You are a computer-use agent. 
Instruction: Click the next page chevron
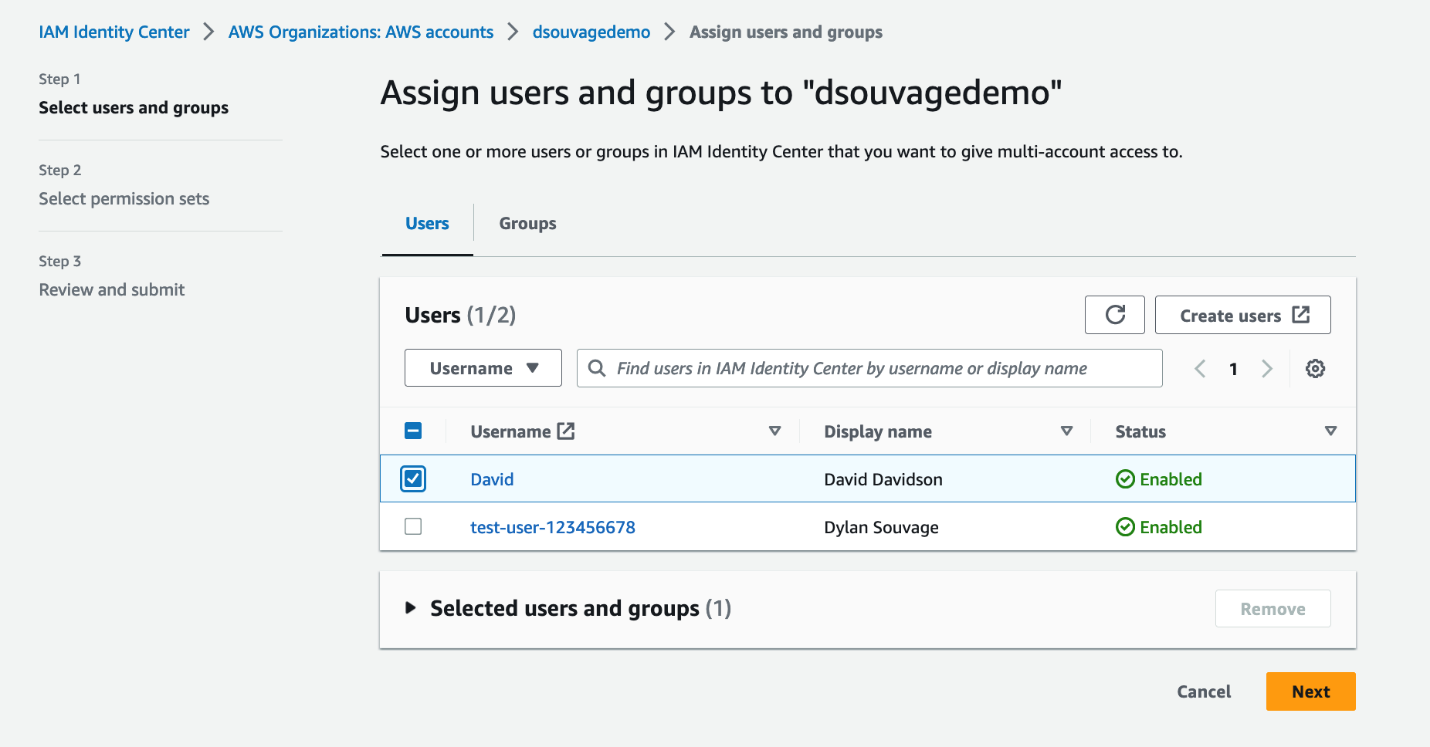click(1266, 368)
